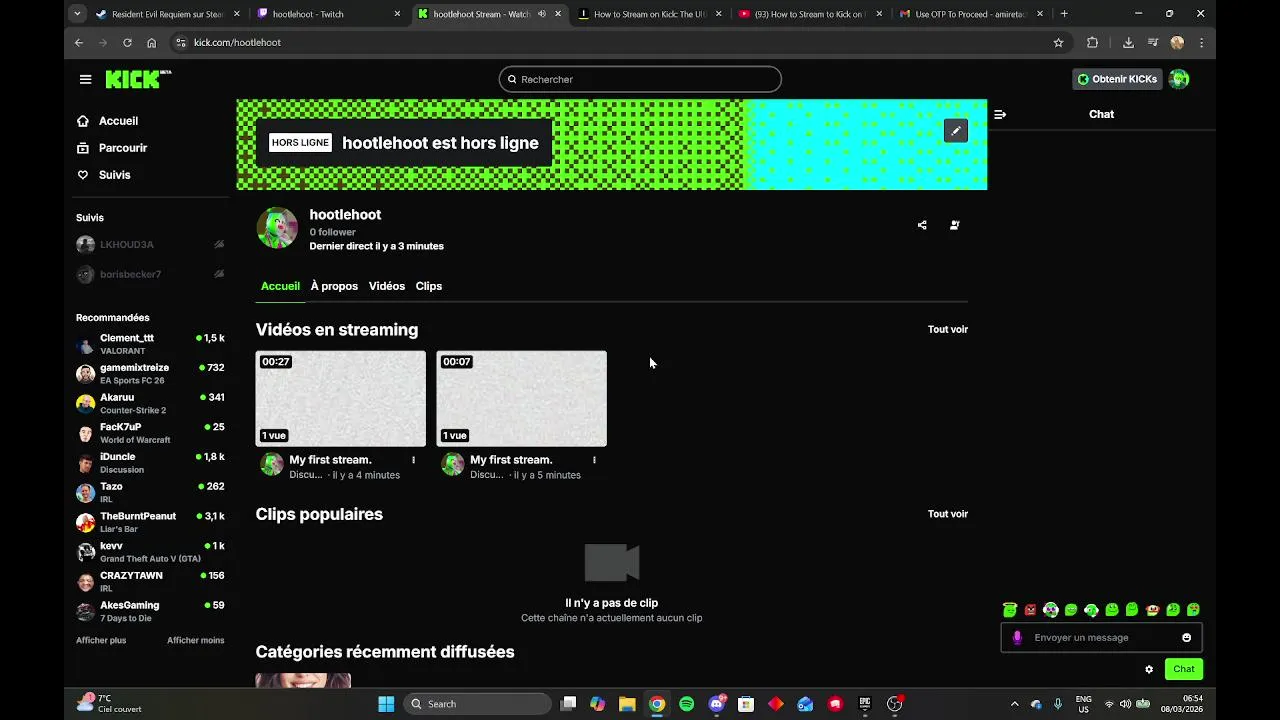Viewport: 1280px width, 720px height.
Task: Open the weather widget in taskbar
Action: pyautogui.click(x=110, y=704)
